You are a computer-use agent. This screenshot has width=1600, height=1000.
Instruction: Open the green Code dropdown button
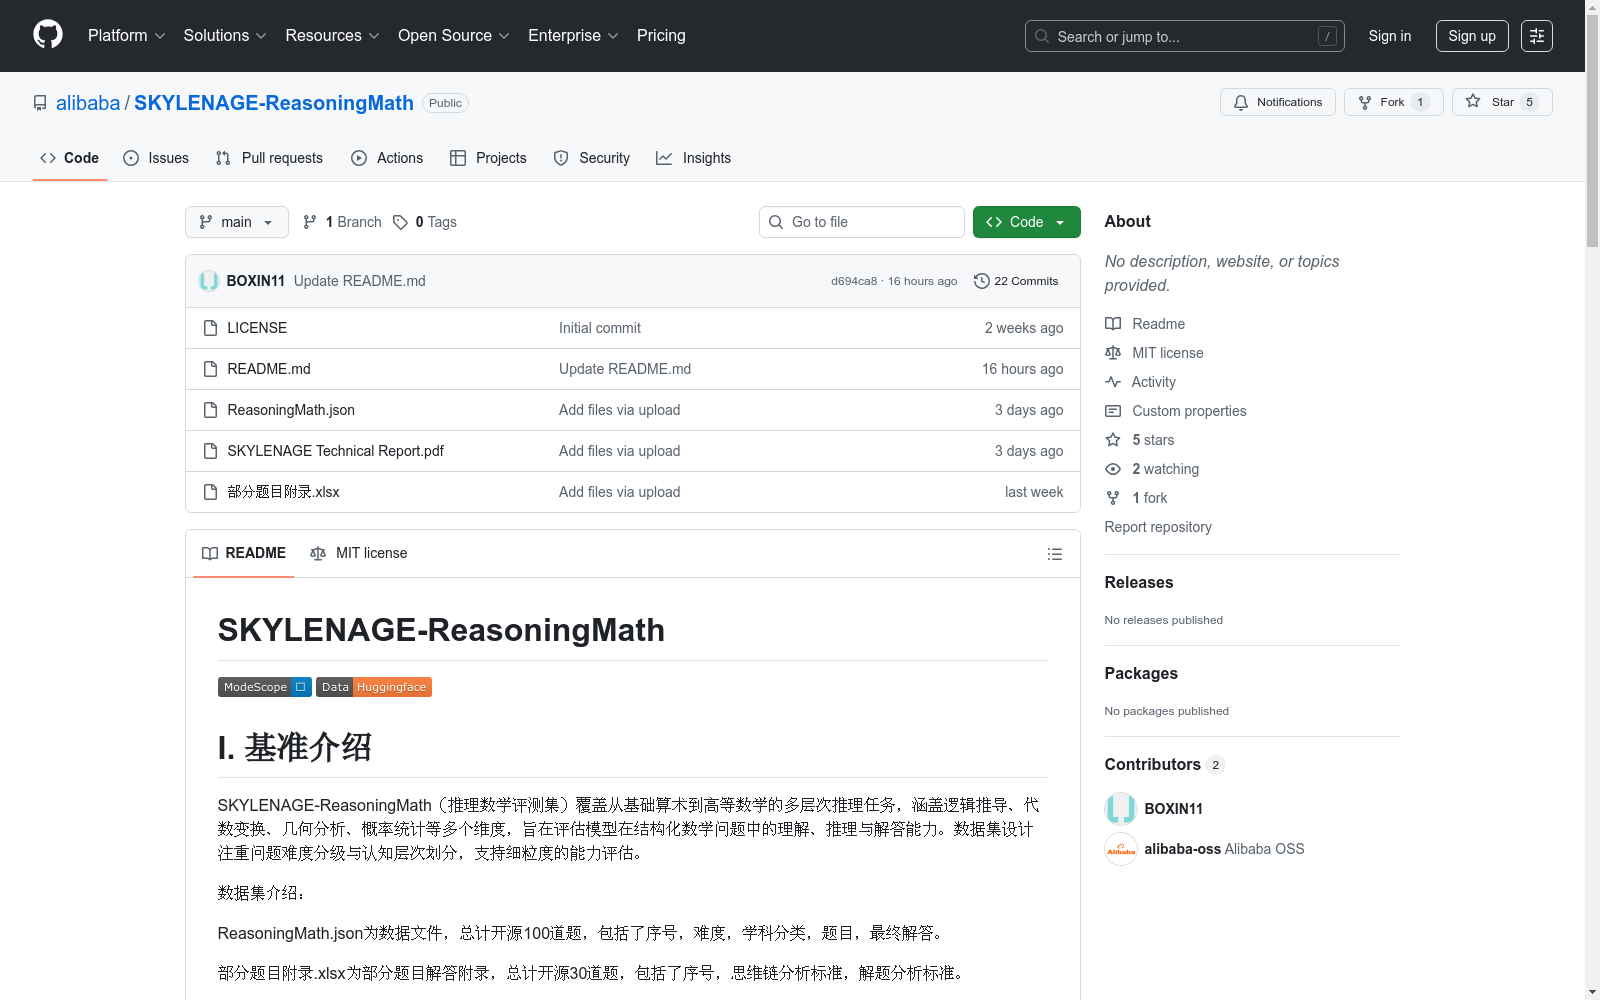[1026, 222]
